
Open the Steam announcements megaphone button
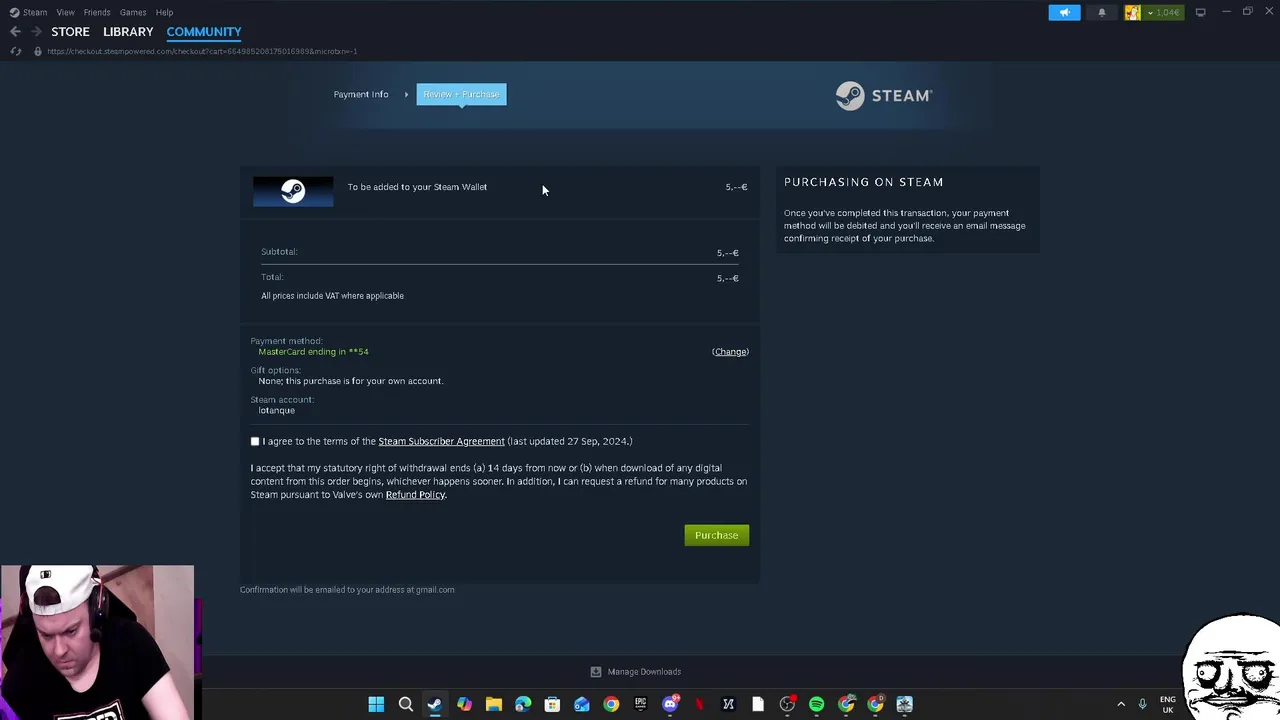(x=1064, y=12)
